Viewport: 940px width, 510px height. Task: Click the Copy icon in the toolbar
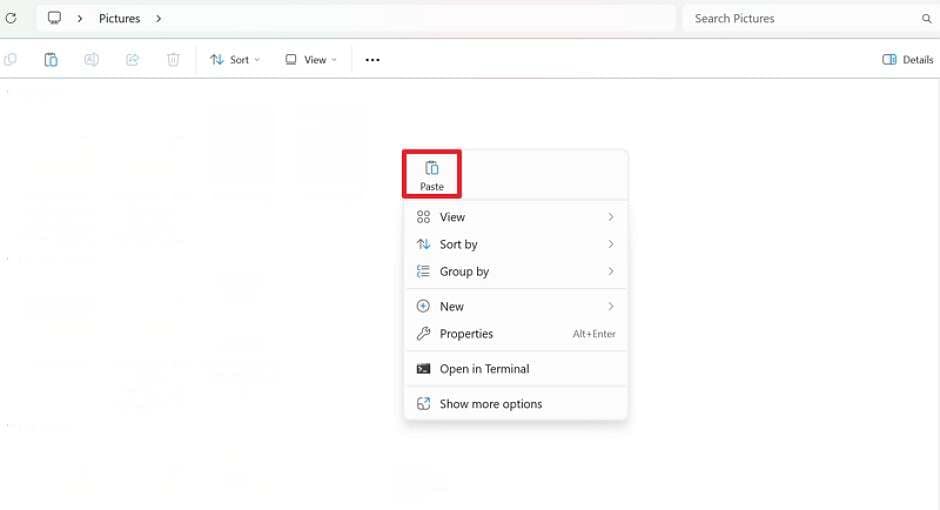10,59
